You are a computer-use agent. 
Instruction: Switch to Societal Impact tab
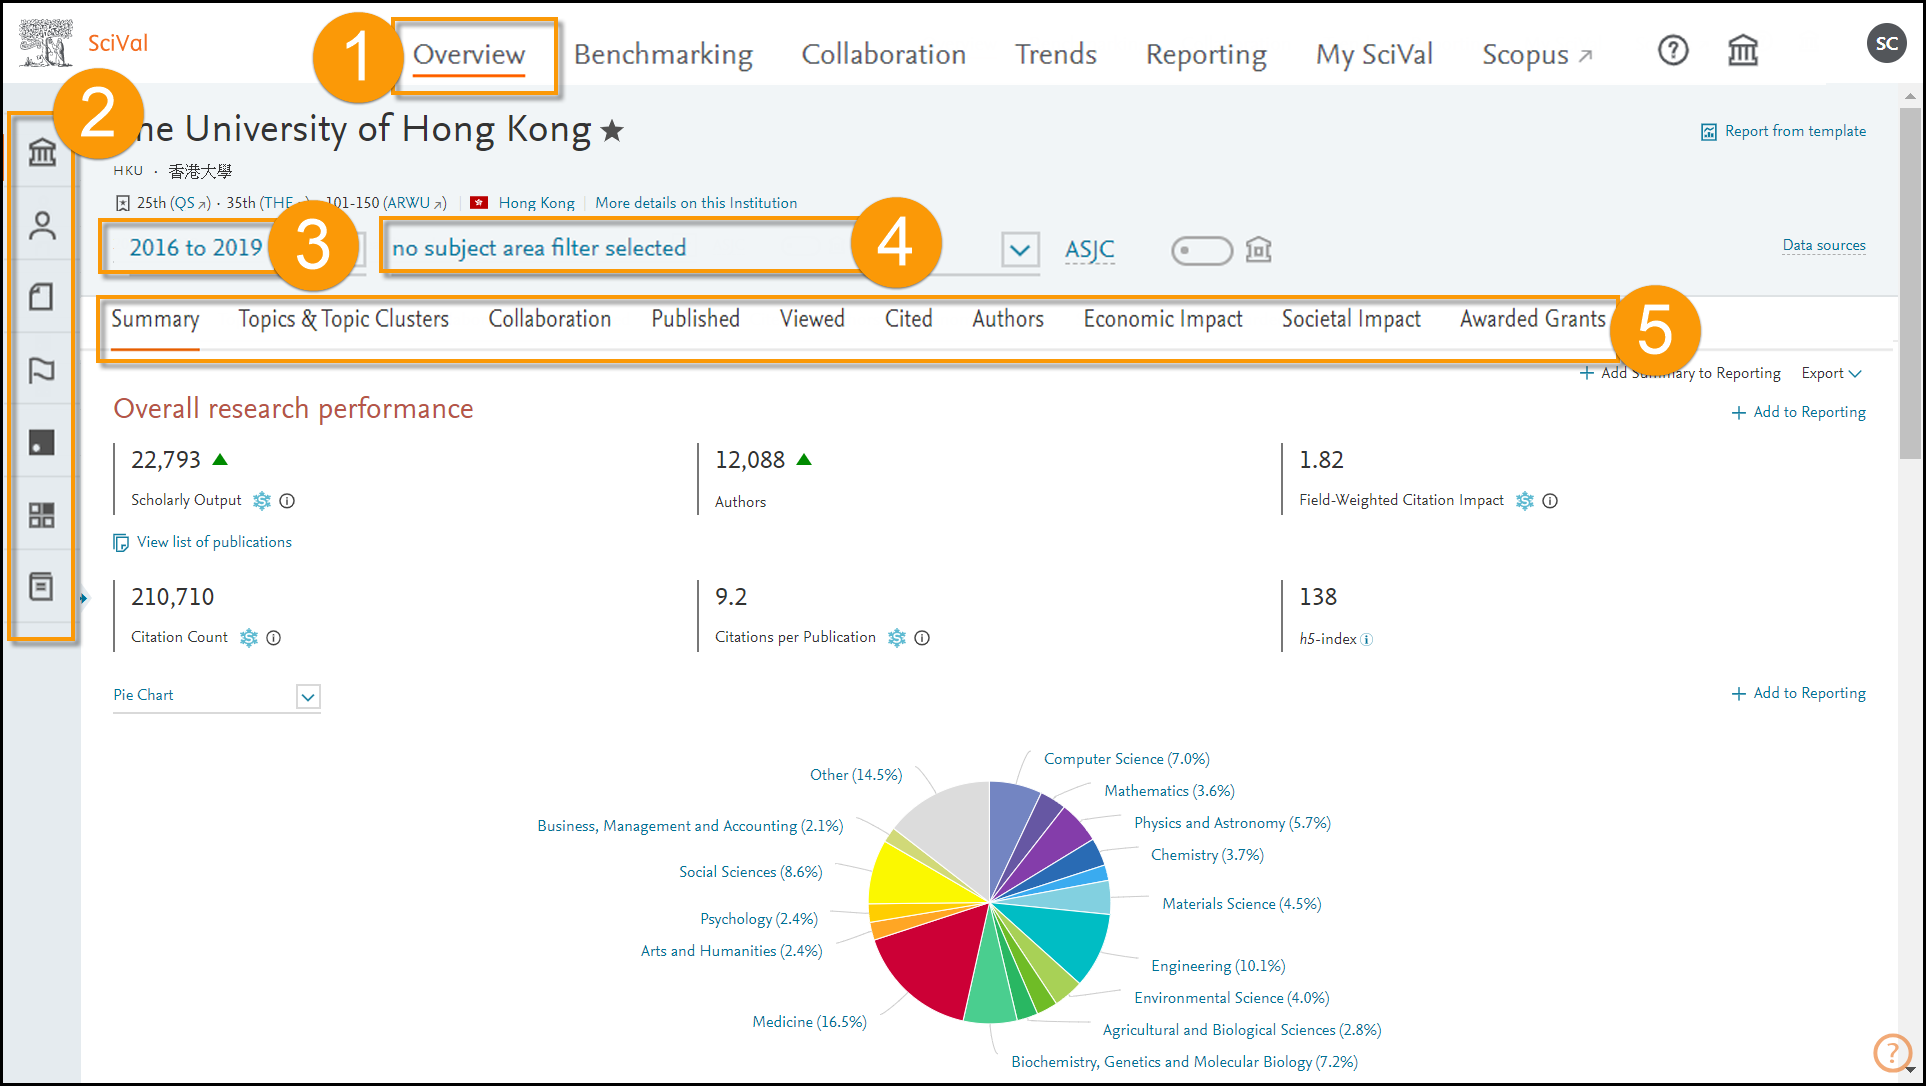tap(1351, 320)
